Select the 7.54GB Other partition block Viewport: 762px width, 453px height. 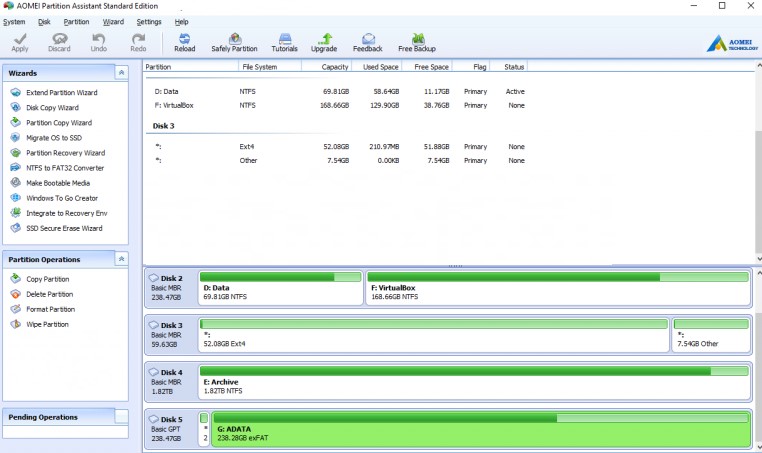pos(711,335)
